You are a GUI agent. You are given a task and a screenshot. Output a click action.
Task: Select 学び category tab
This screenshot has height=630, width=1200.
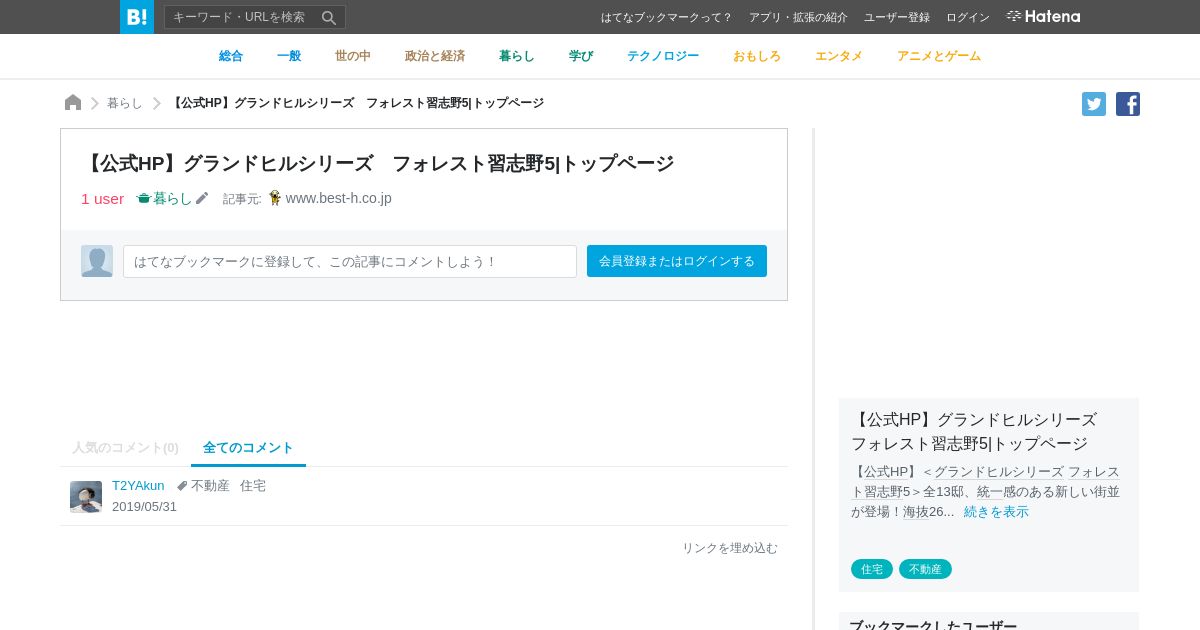click(x=581, y=56)
